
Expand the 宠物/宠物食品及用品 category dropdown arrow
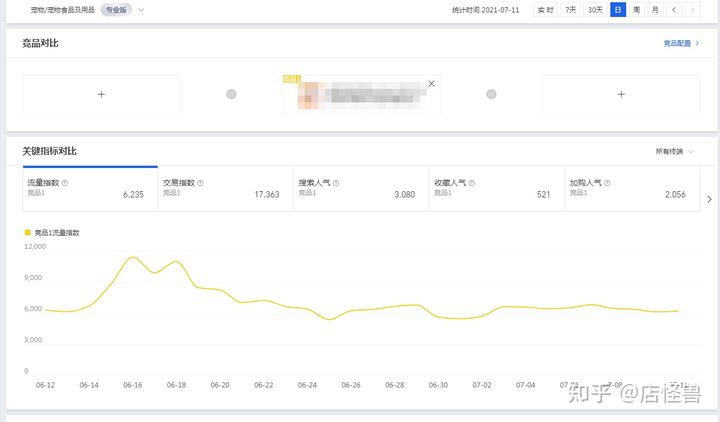pos(141,10)
